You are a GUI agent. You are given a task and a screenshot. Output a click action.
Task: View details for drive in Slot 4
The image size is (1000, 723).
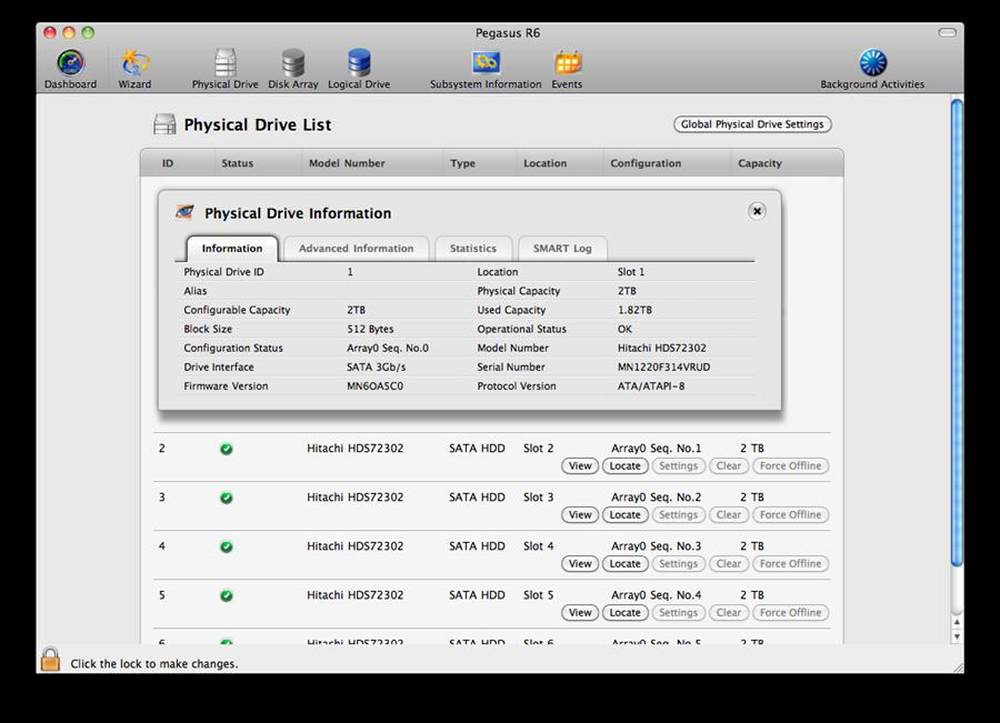click(580, 564)
